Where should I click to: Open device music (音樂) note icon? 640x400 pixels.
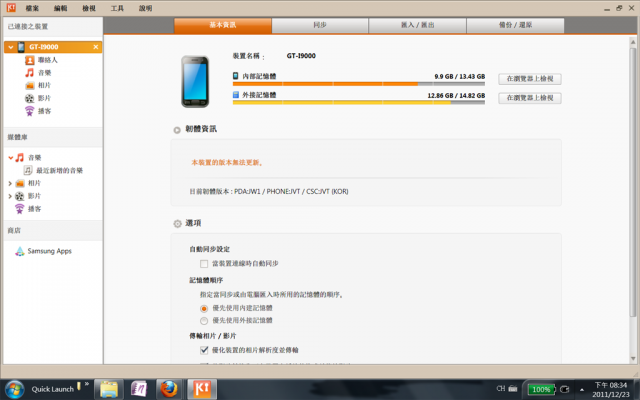point(29,73)
